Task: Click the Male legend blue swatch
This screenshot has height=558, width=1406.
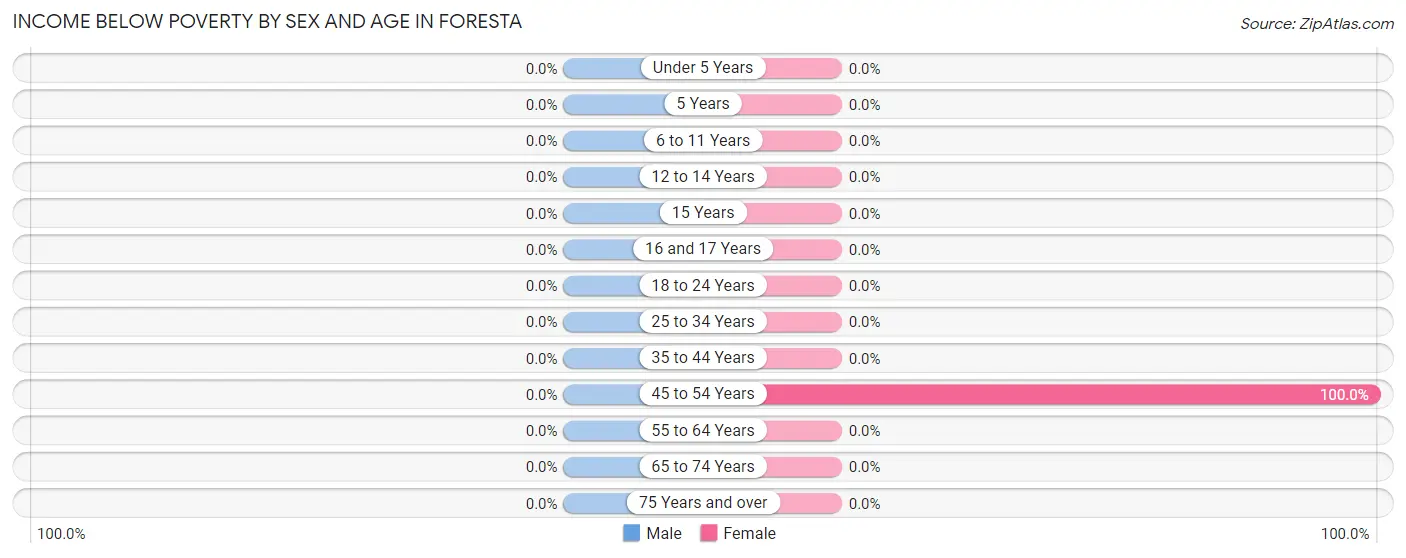Action: click(x=631, y=534)
